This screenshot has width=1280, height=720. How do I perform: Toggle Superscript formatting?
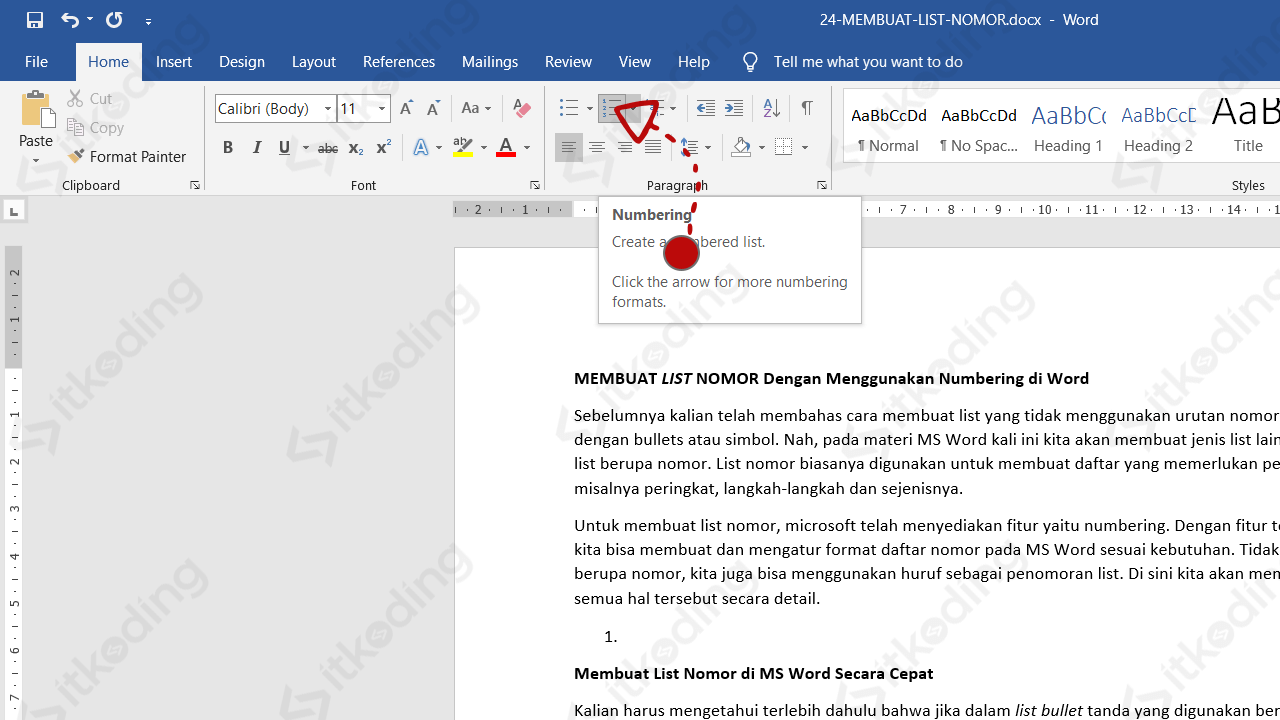(383, 147)
